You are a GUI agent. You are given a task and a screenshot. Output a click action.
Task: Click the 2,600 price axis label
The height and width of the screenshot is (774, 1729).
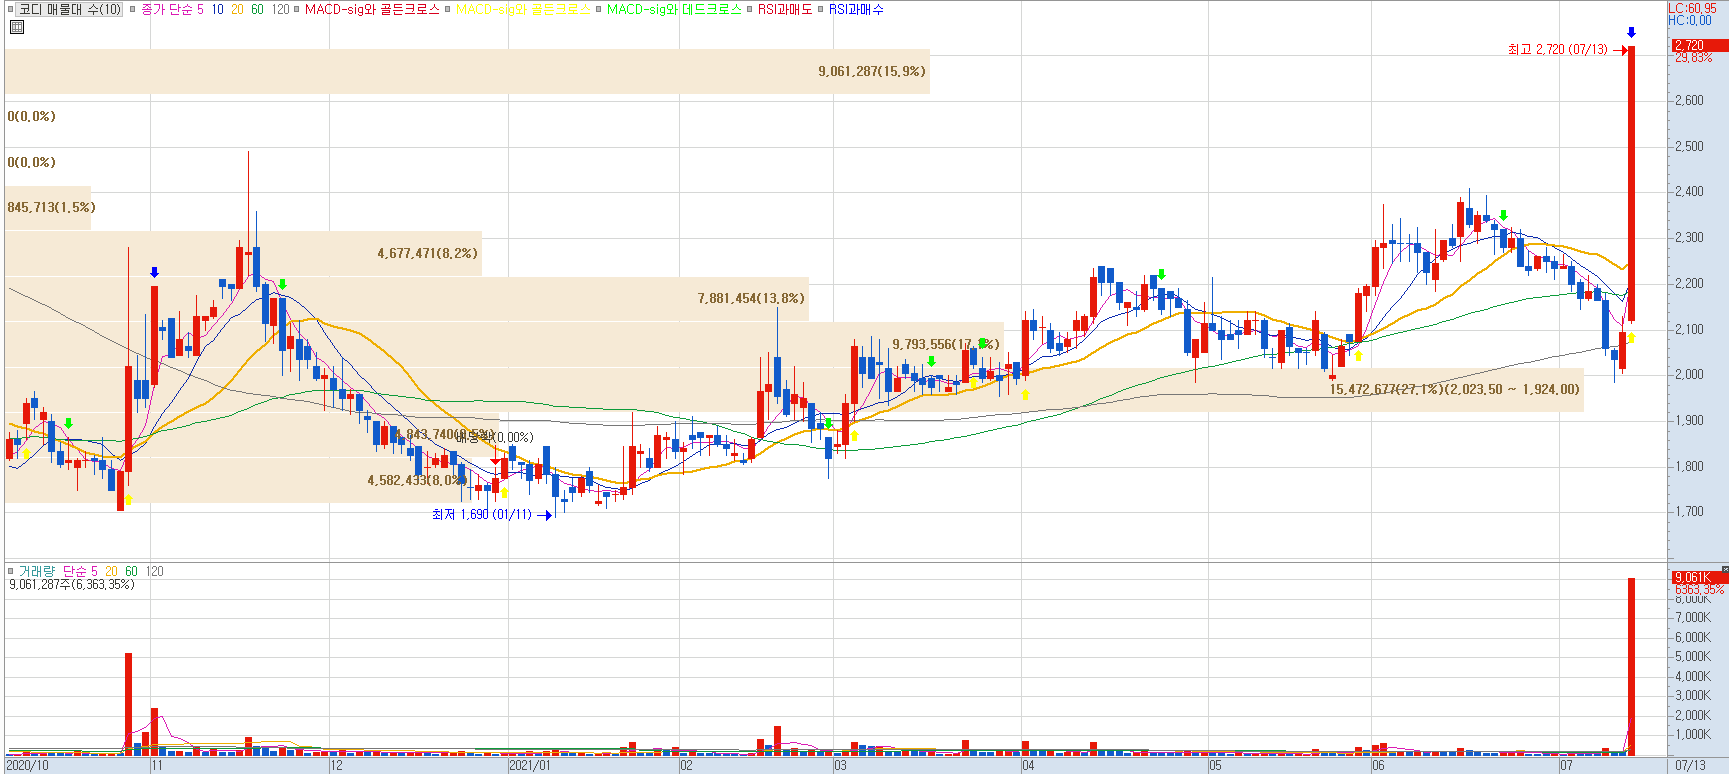pos(1690,101)
